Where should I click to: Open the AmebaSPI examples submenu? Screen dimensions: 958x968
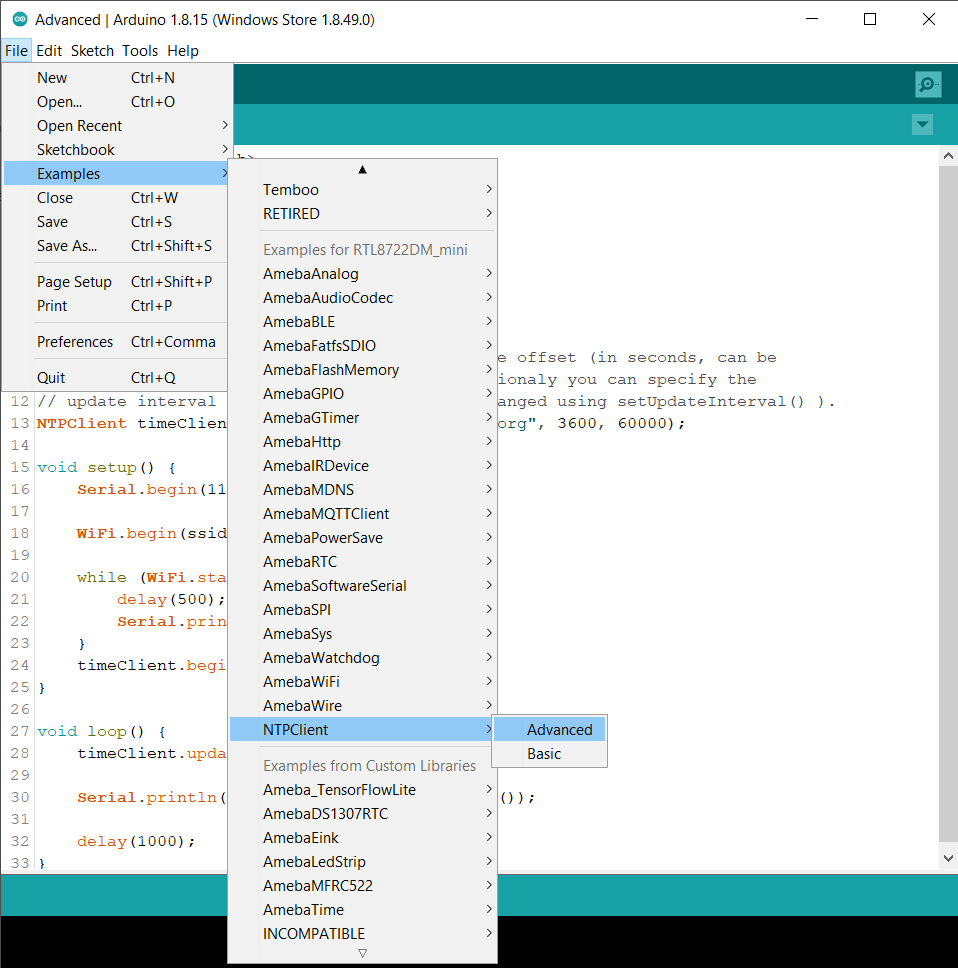(x=362, y=611)
